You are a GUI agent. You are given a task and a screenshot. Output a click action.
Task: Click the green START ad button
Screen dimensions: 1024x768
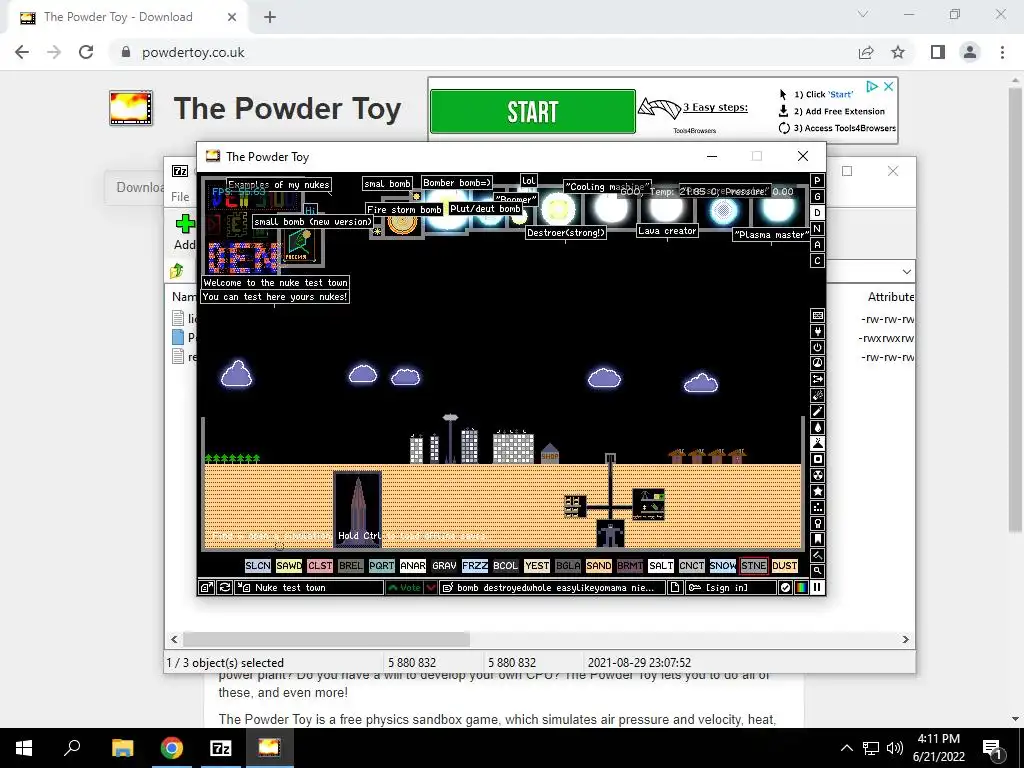(533, 112)
